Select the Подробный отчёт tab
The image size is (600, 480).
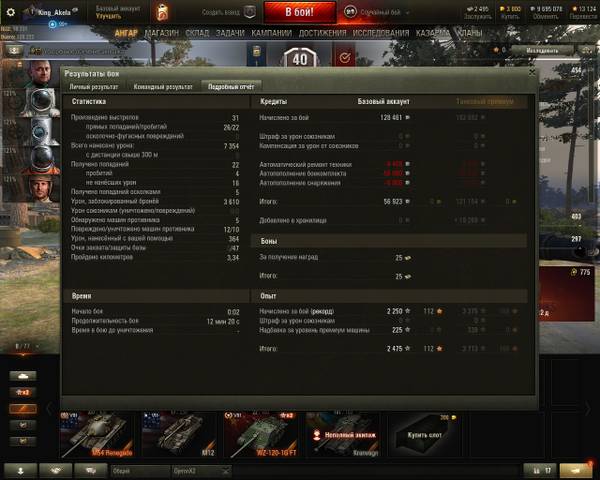(x=231, y=87)
